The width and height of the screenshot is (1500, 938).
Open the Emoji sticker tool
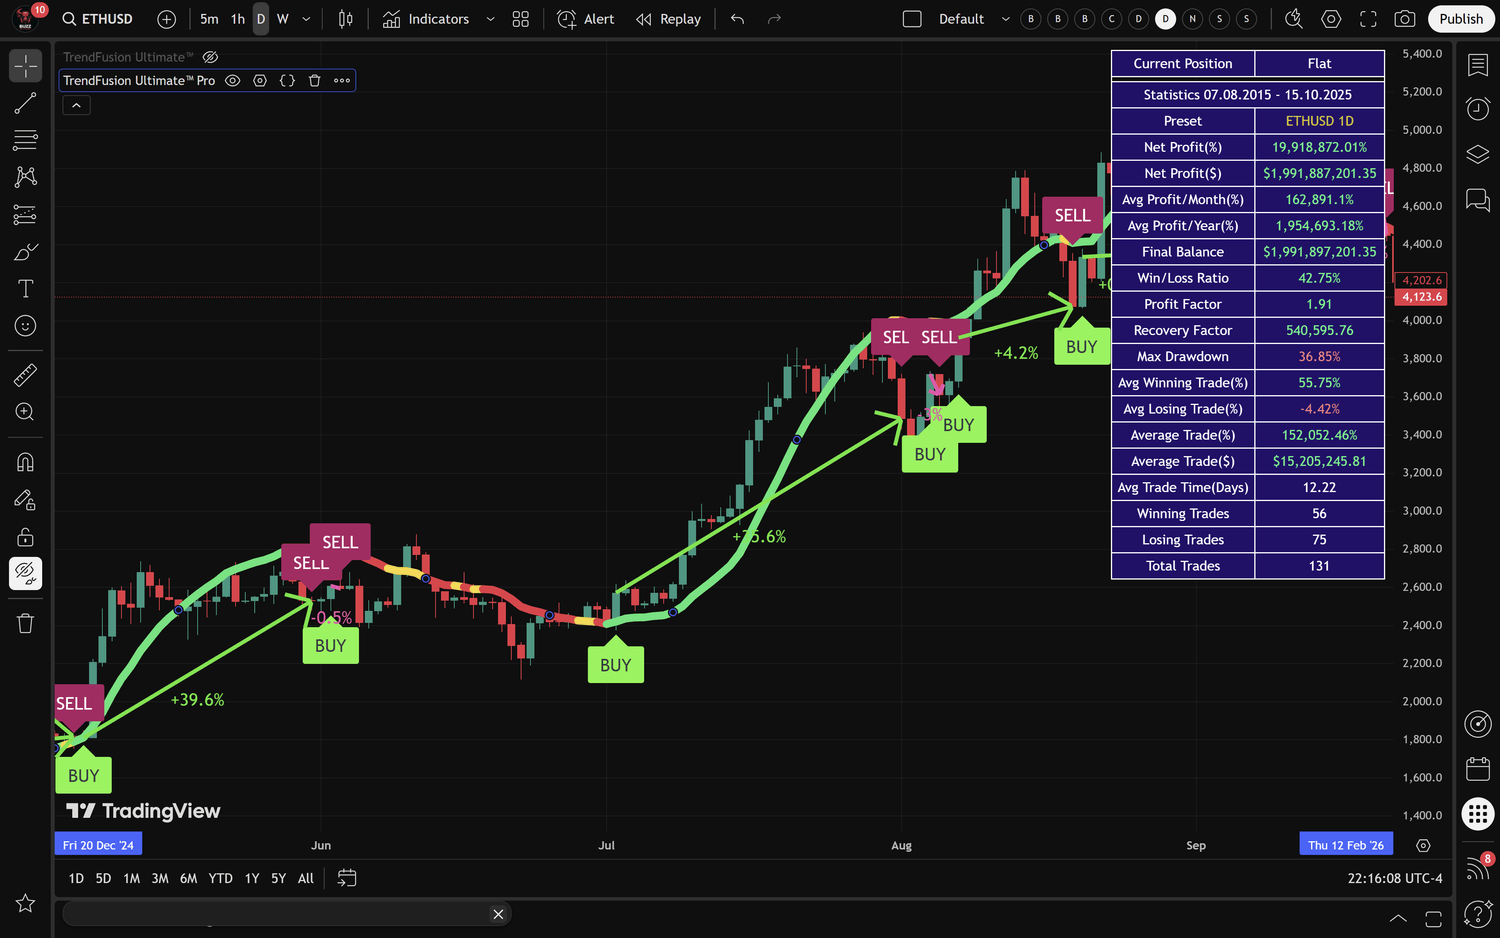click(x=25, y=325)
